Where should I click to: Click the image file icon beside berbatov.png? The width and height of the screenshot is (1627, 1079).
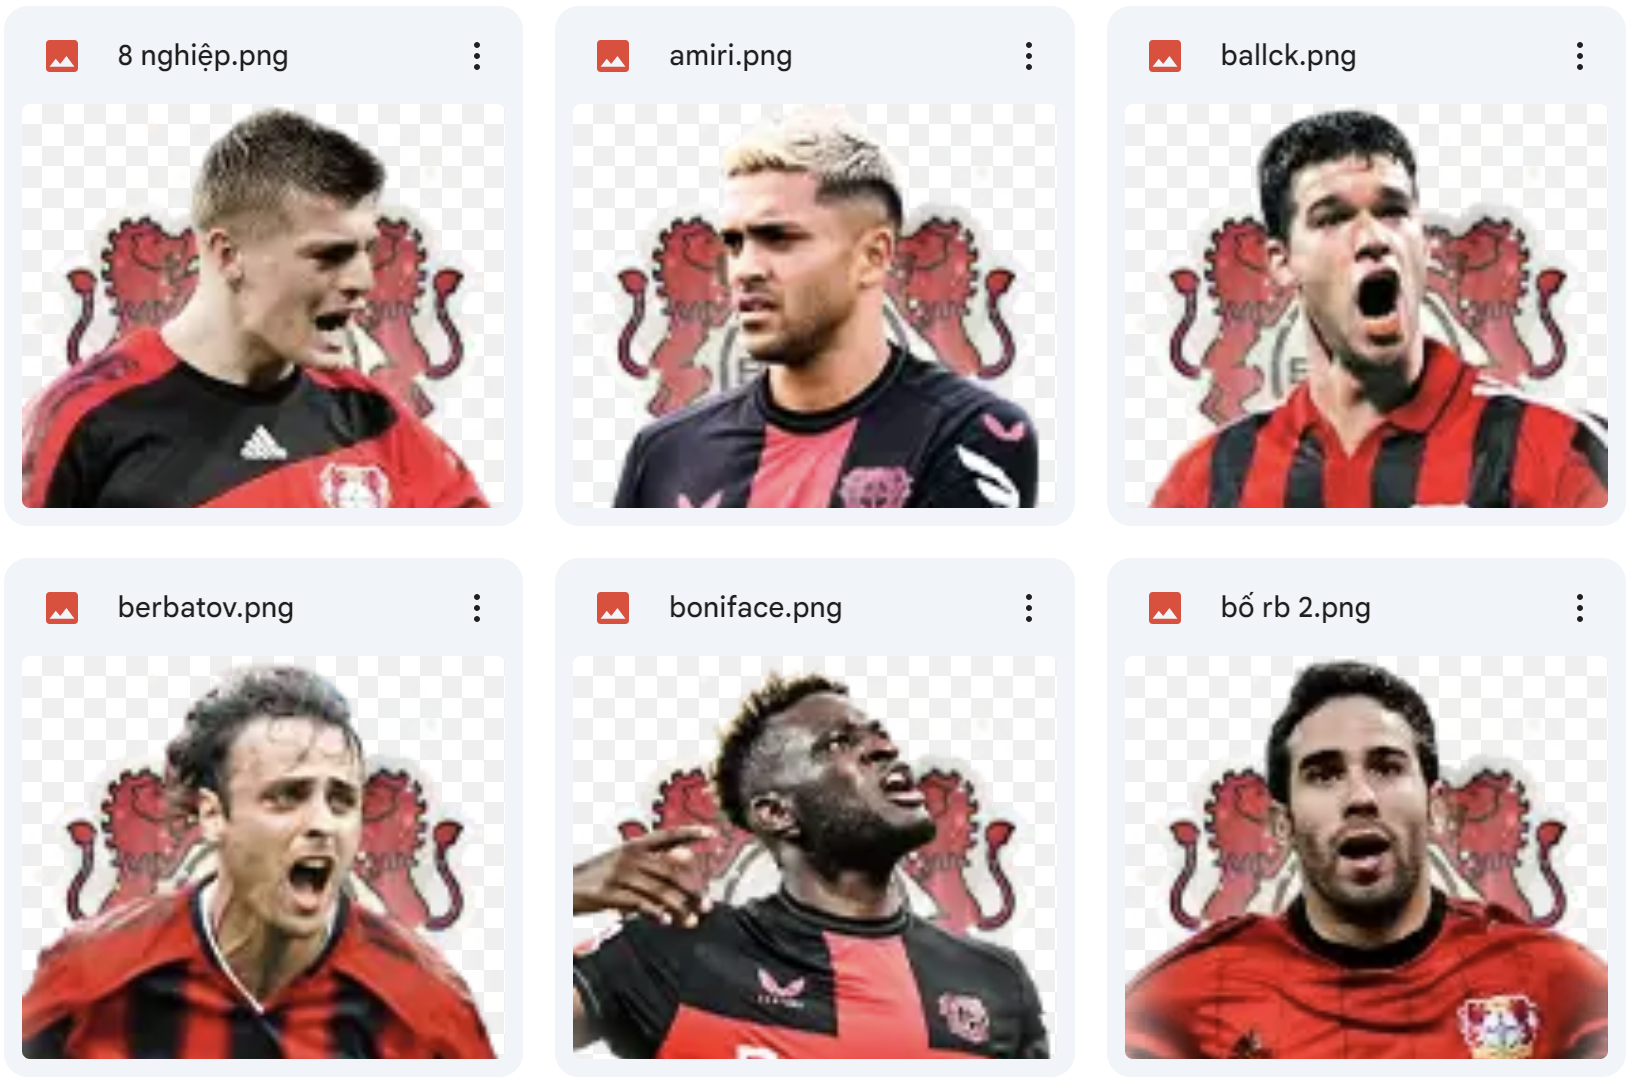pyautogui.click(x=62, y=608)
